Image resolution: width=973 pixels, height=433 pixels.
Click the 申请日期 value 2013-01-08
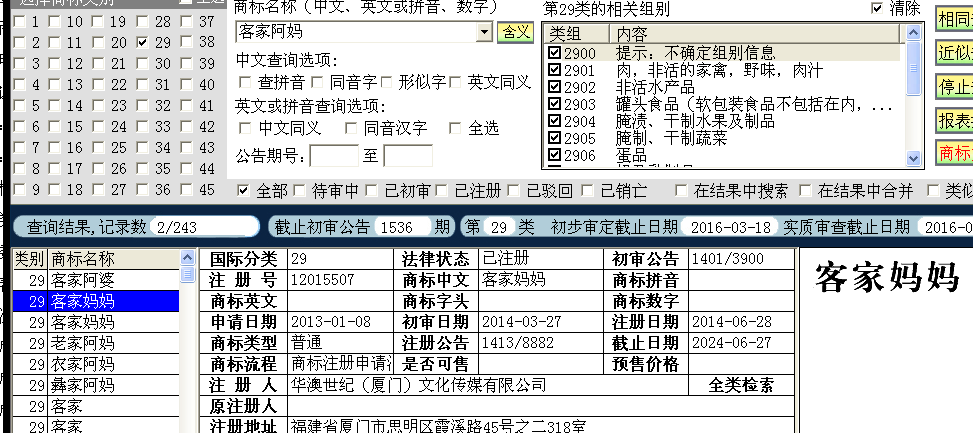click(x=331, y=322)
